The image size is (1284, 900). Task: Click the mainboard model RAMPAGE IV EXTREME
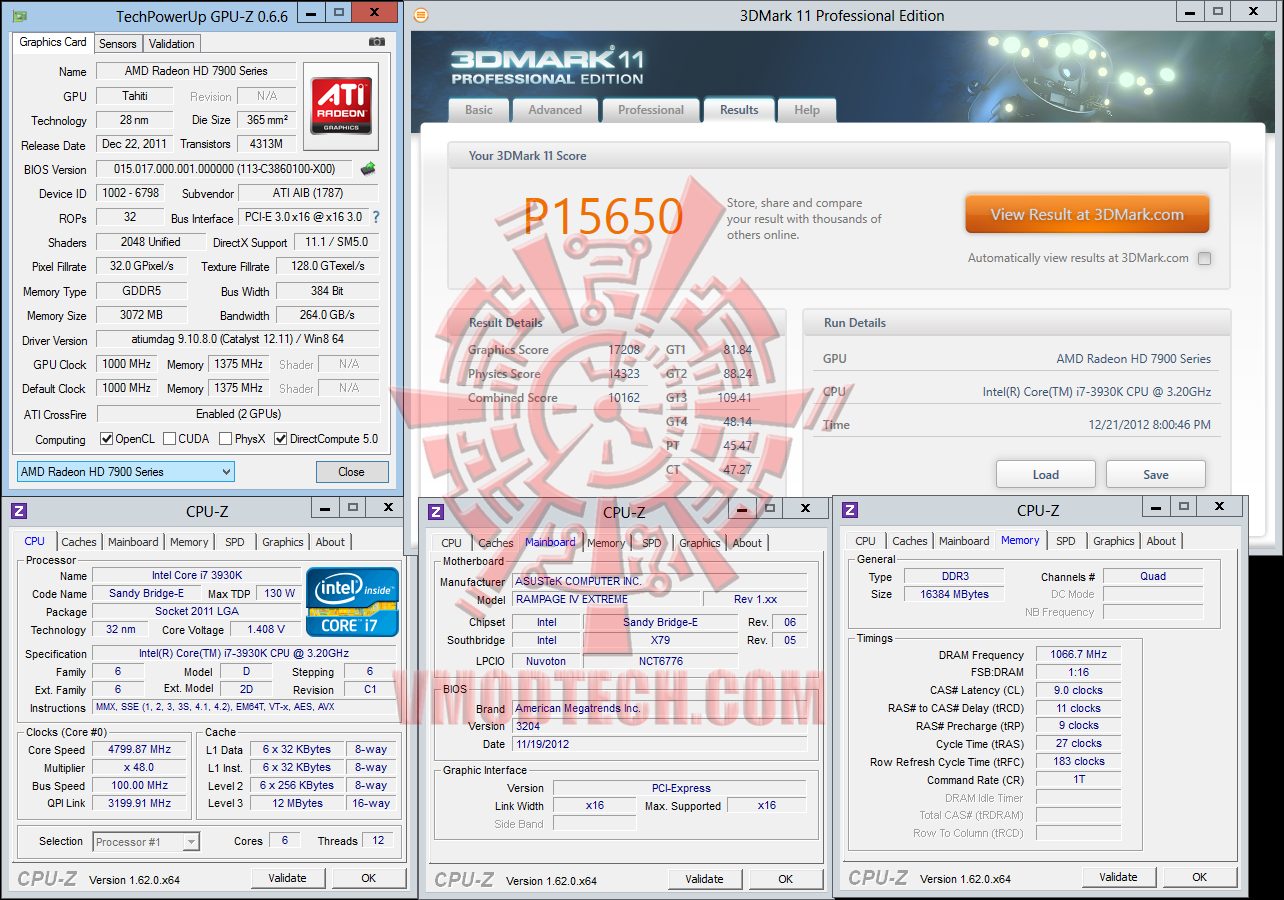tap(606, 599)
